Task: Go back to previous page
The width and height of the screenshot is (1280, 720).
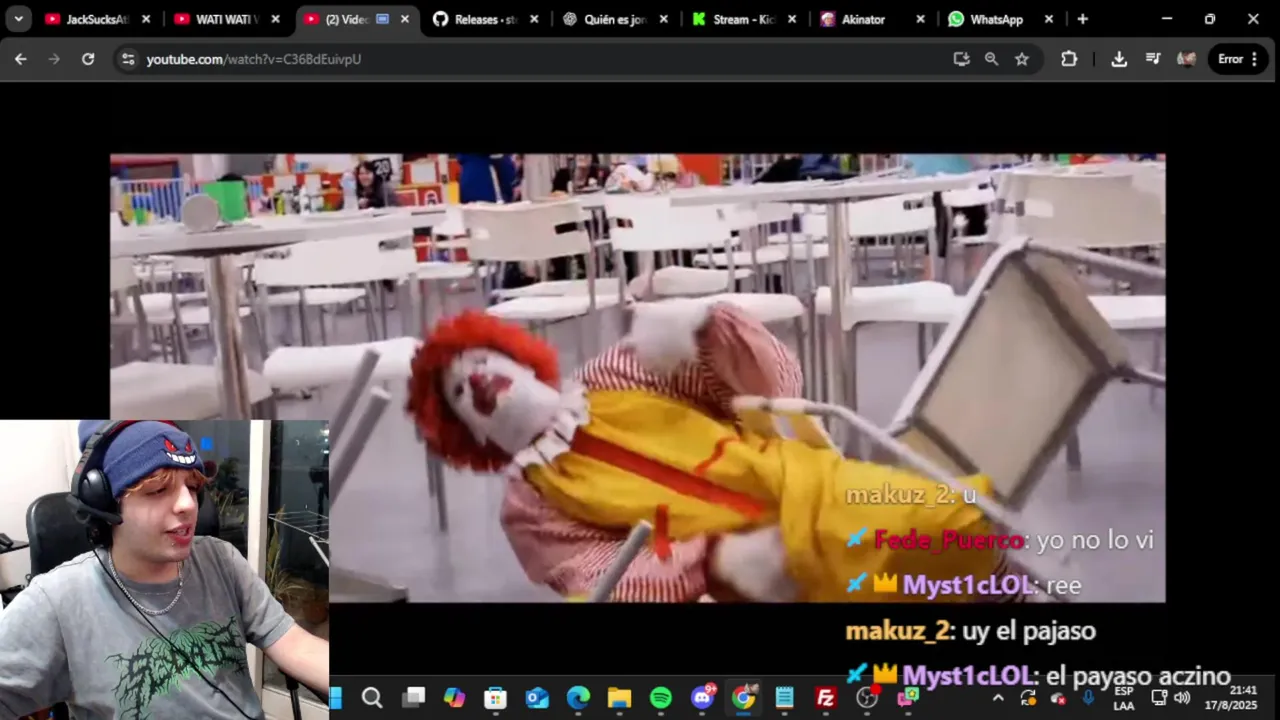Action: tap(21, 59)
